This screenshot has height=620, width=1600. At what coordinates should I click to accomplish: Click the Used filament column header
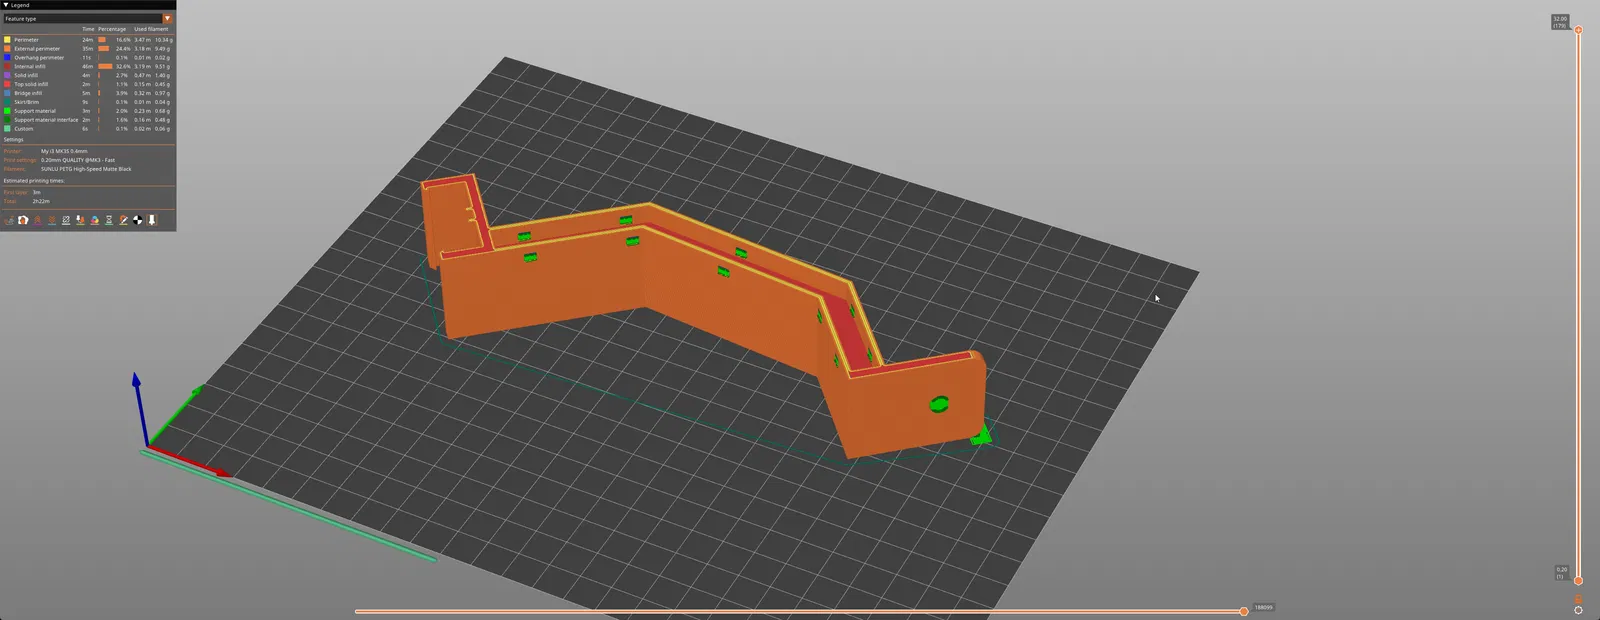pyautogui.click(x=152, y=29)
